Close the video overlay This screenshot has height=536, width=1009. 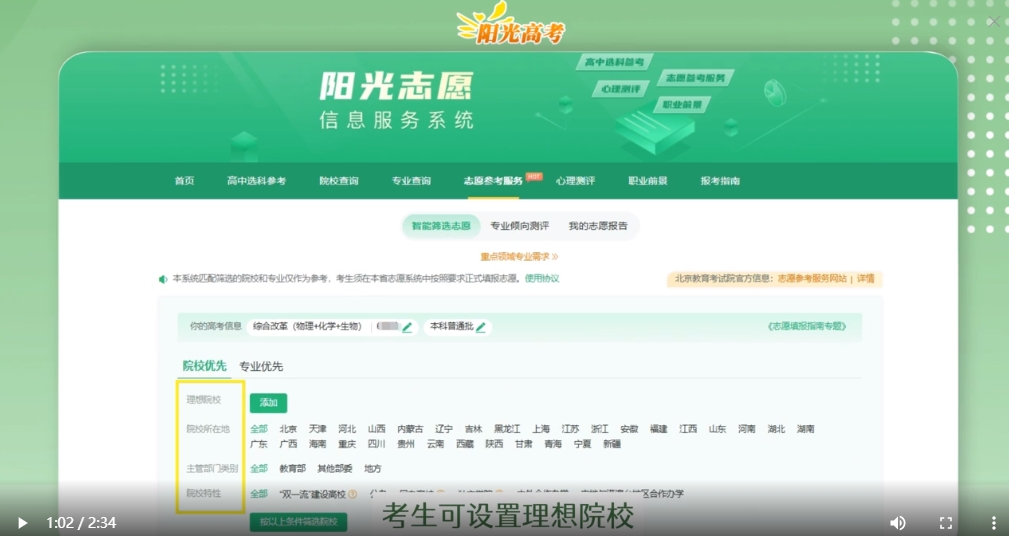point(994,22)
